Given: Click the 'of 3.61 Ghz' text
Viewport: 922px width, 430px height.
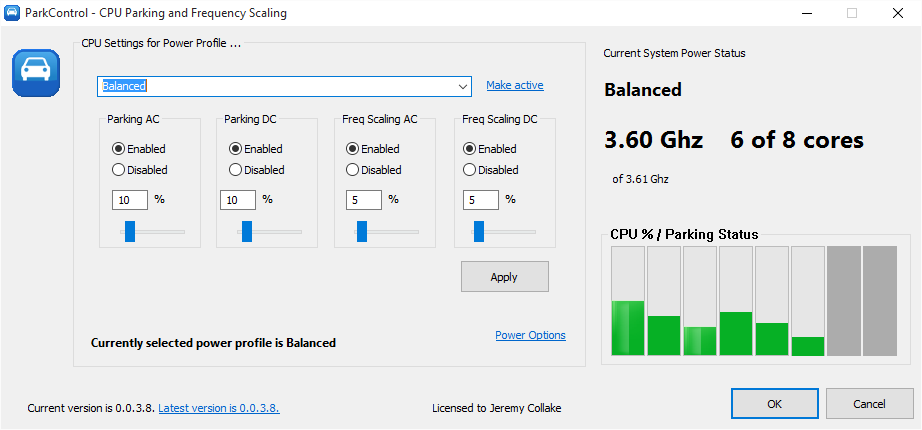Looking at the screenshot, I should pos(640,179).
